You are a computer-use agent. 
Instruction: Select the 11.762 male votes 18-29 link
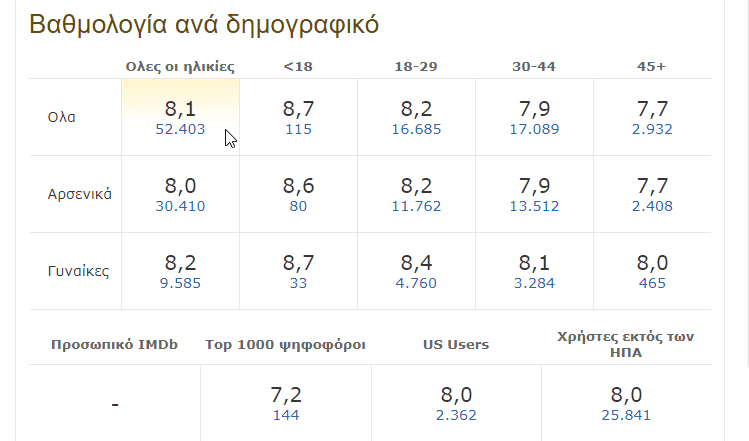coord(416,206)
